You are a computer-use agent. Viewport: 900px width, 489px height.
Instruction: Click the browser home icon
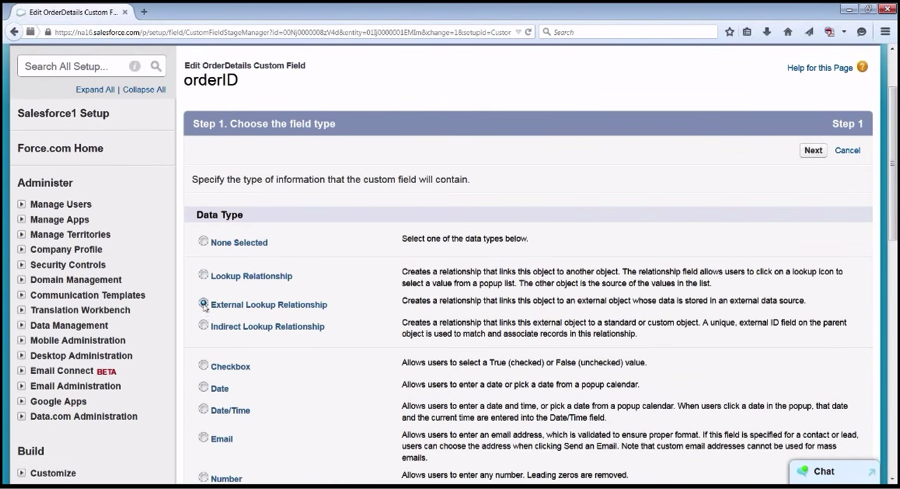[x=788, y=32]
